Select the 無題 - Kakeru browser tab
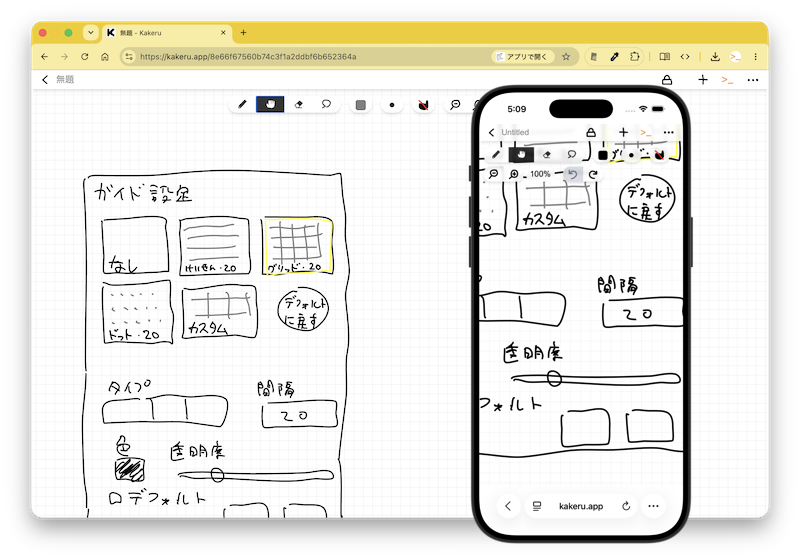This screenshot has width=800, height=559. (166, 33)
